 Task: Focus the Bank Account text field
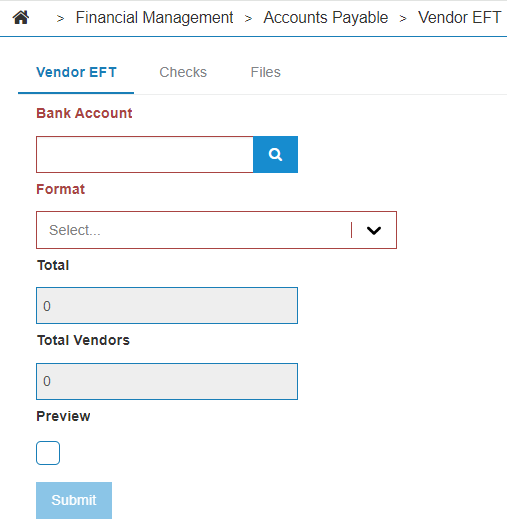tap(145, 155)
